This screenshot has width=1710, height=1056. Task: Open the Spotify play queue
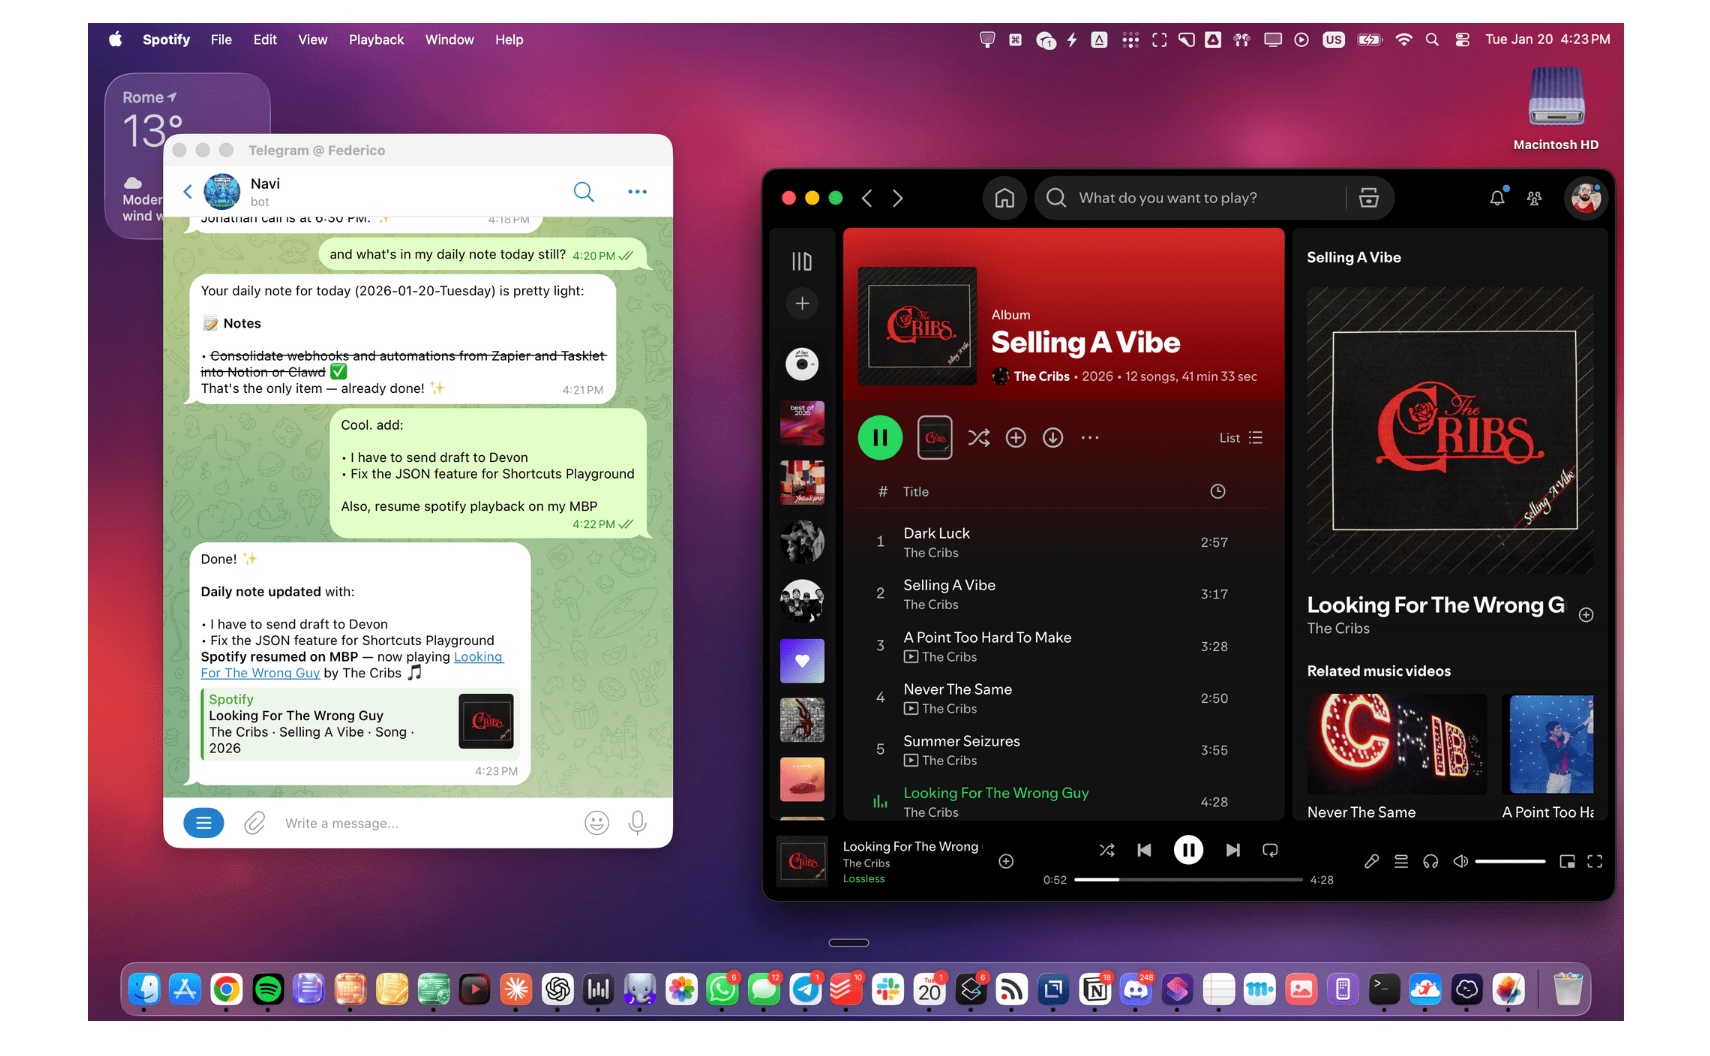click(1401, 861)
